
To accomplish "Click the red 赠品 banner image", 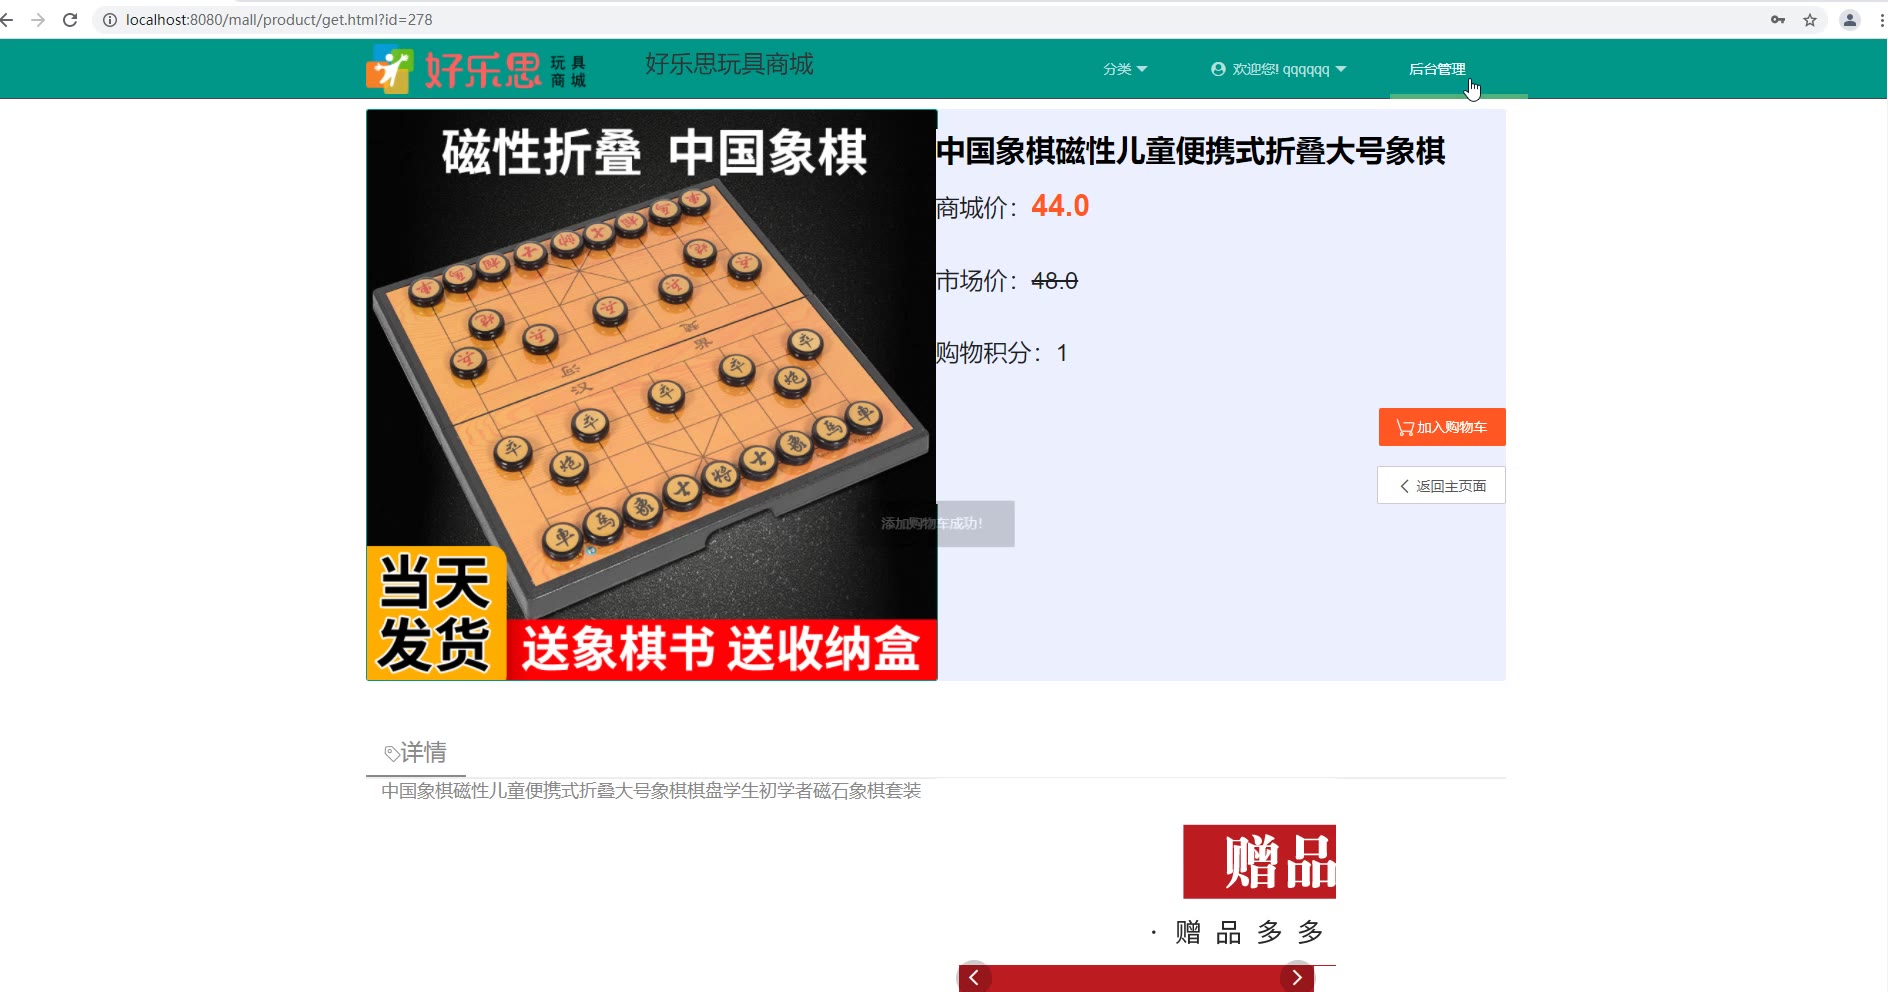I will click(1259, 862).
